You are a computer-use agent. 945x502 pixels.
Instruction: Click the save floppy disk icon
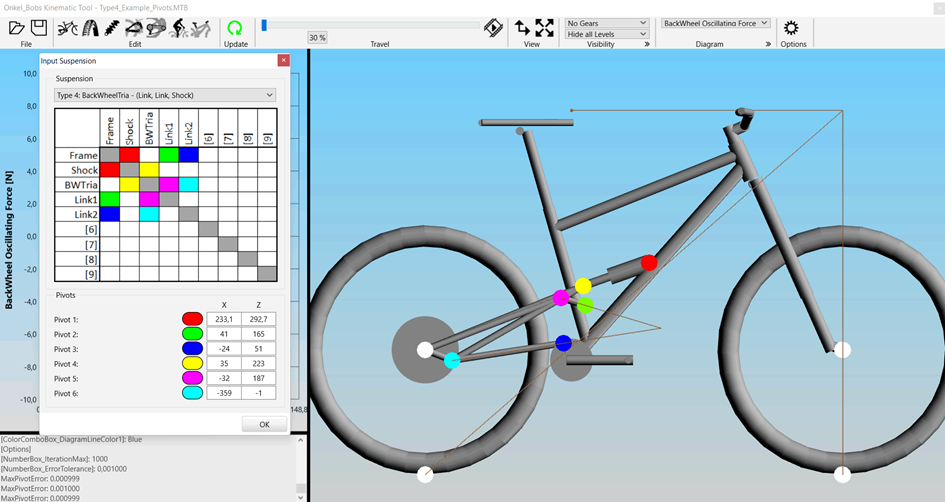(39, 28)
